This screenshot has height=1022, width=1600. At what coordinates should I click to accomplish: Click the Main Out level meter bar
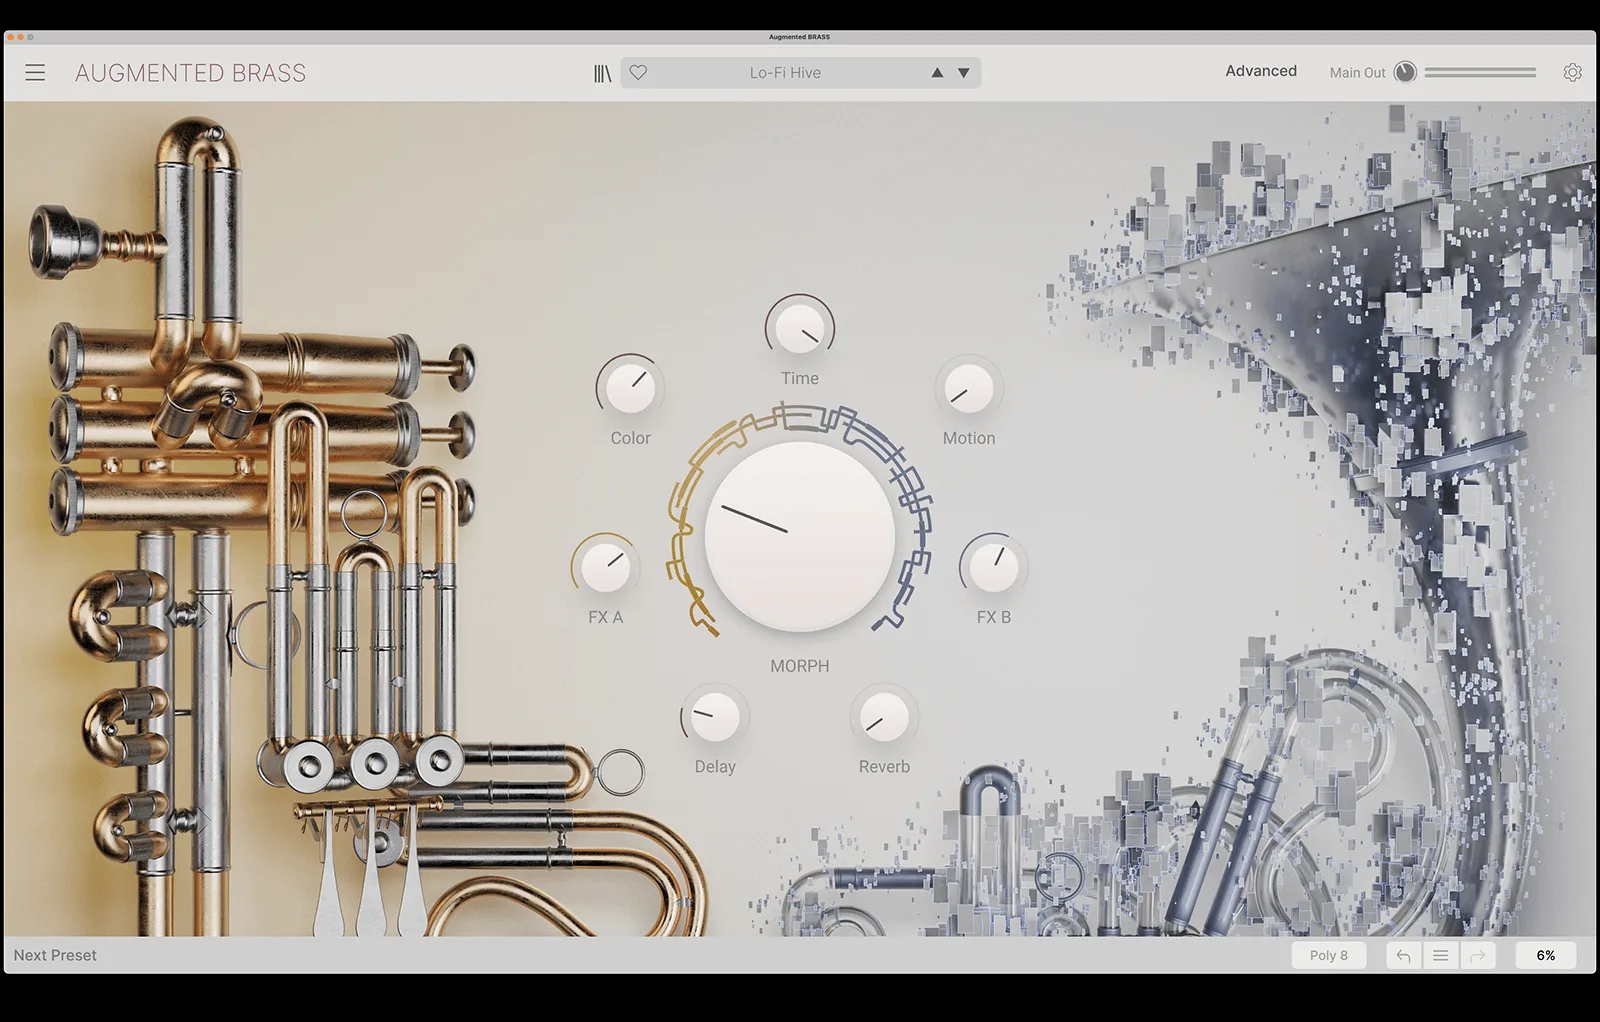(1480, 72)
